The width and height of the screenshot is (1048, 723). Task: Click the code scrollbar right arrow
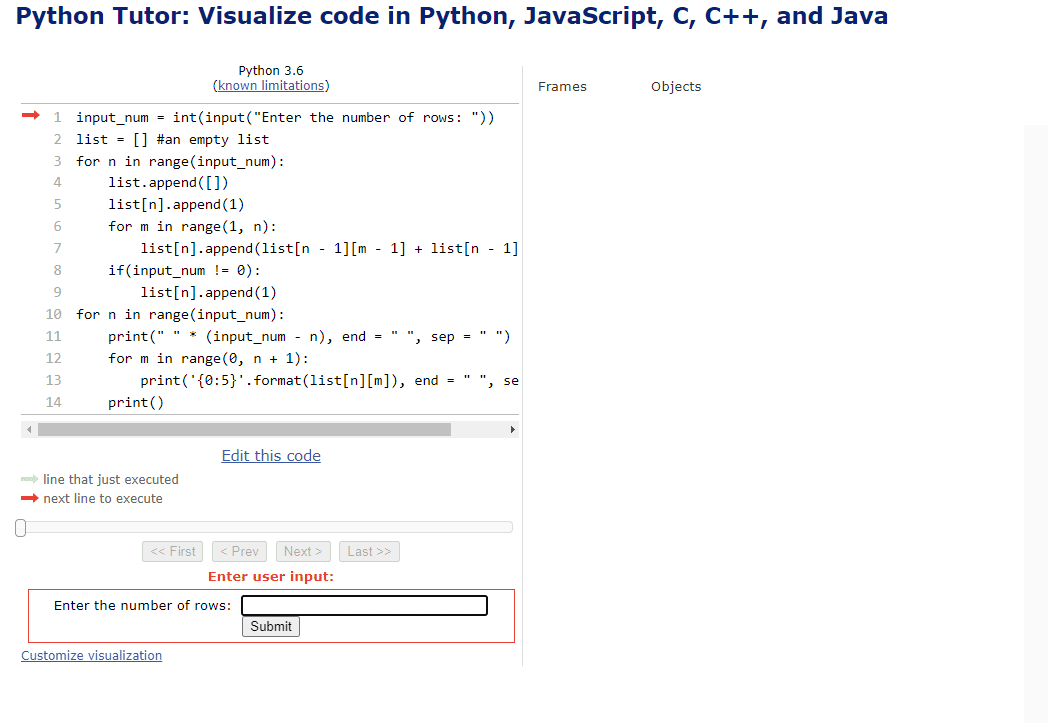(512, 429)
